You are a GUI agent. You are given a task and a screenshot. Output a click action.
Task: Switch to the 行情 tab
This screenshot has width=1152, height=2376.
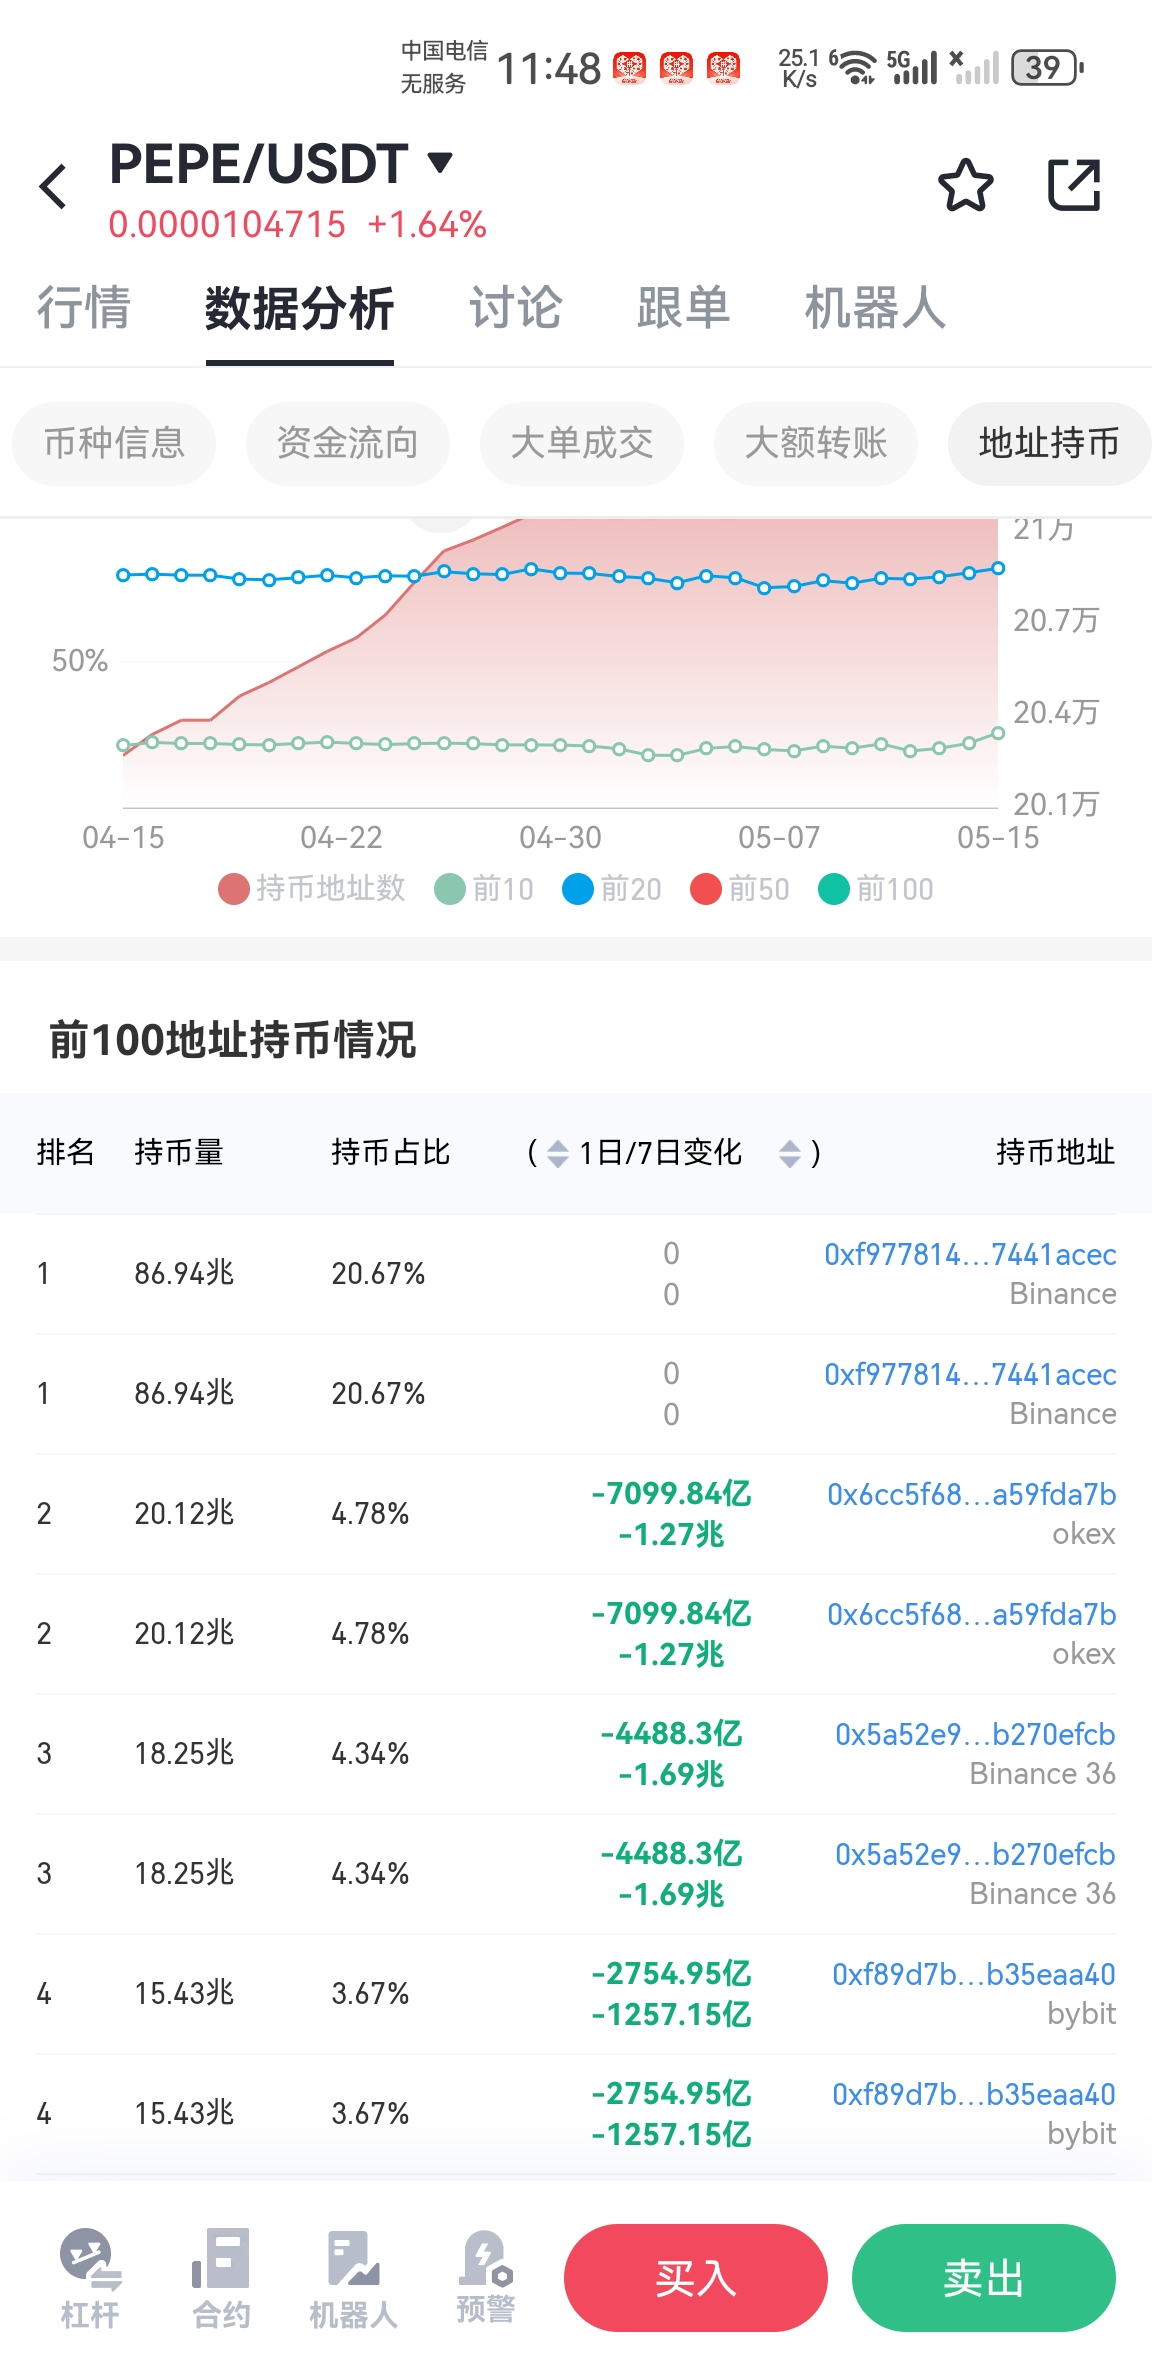click(84, 308)
